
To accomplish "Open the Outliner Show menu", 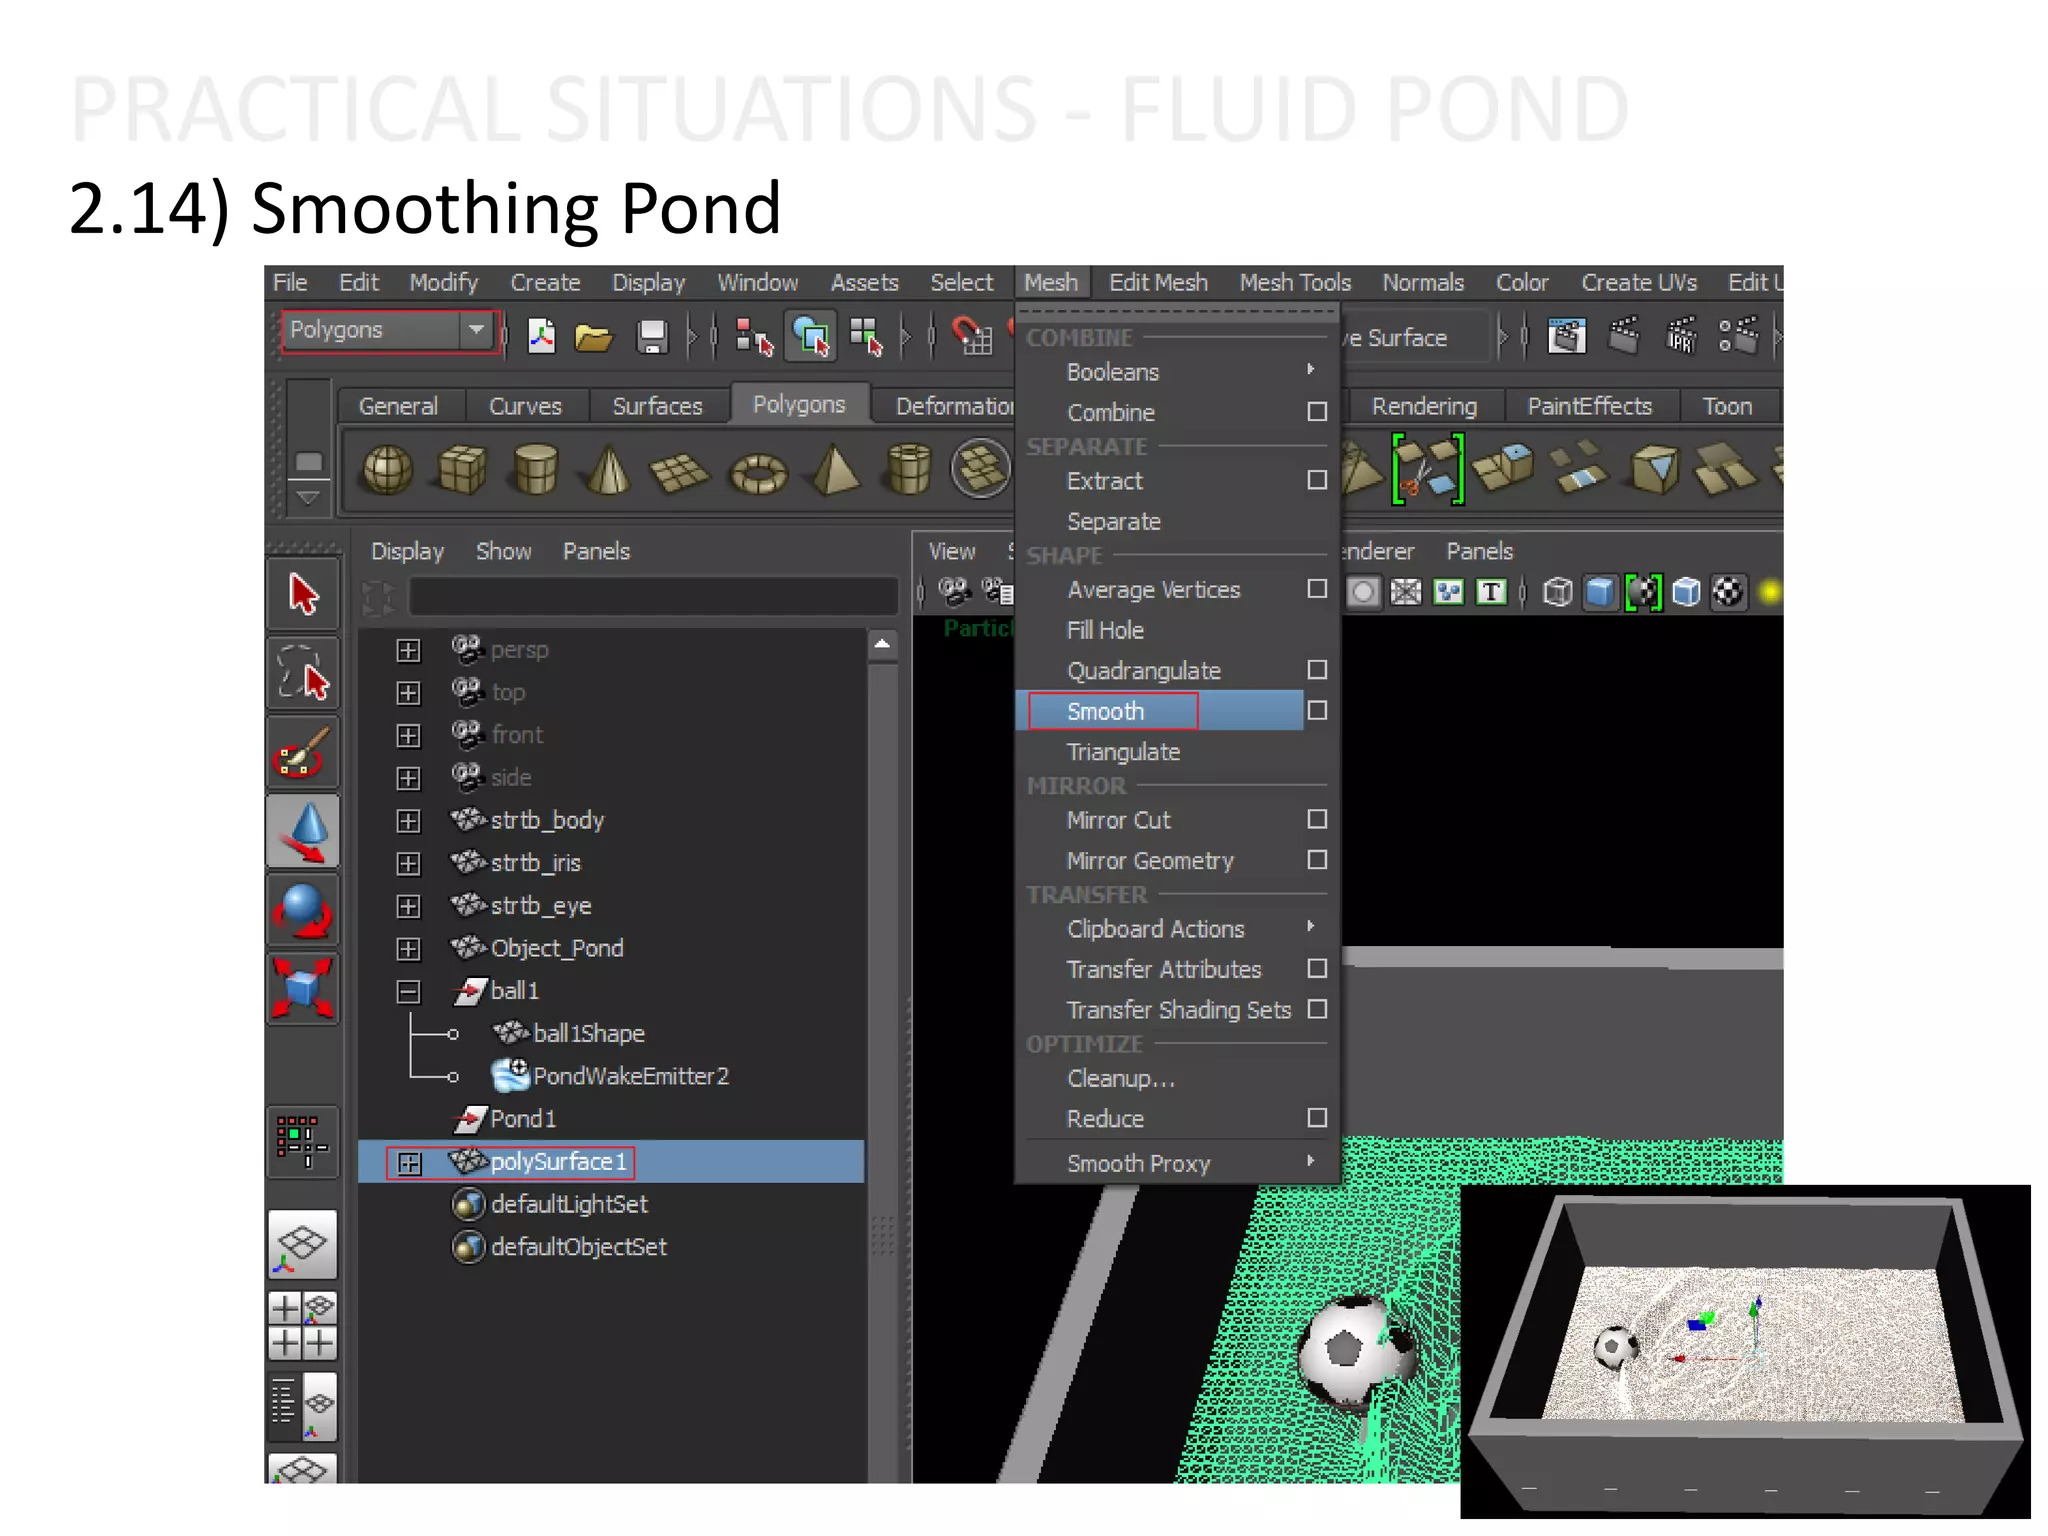I will (503, 552).
